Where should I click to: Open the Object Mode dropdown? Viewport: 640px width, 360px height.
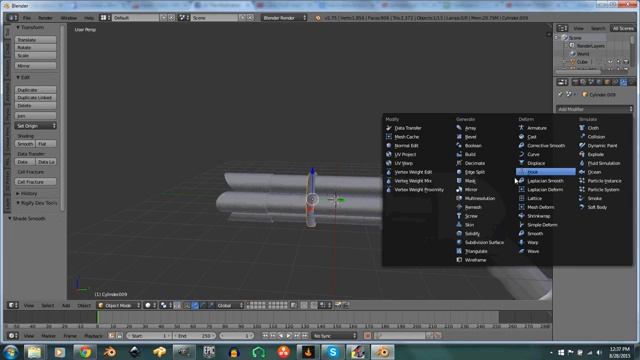click(119, 305)
